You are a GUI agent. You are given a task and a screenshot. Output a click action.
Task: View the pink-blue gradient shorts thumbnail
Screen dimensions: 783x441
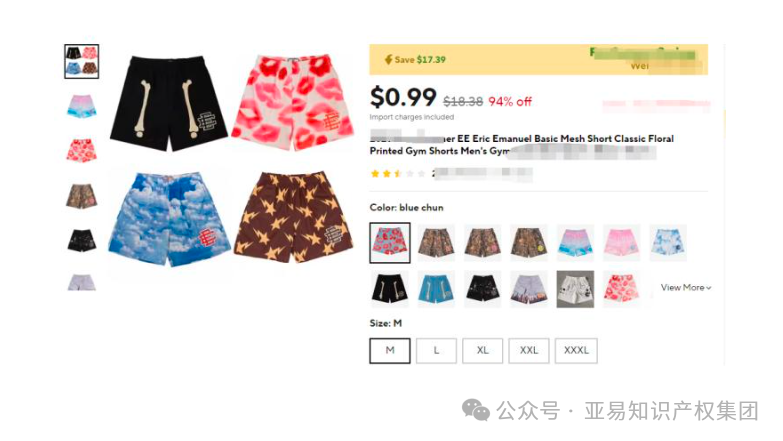point(81,106)
